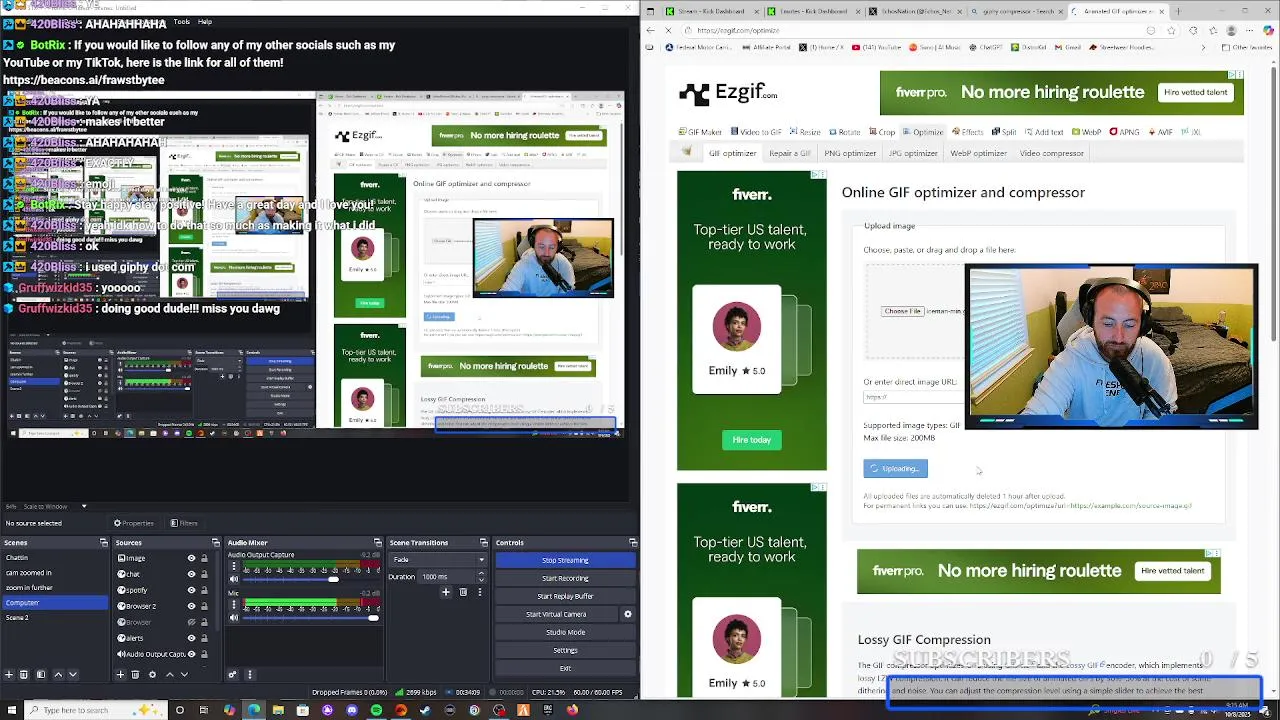
Task: Select the Chattin scene
Action: point(55,557)
